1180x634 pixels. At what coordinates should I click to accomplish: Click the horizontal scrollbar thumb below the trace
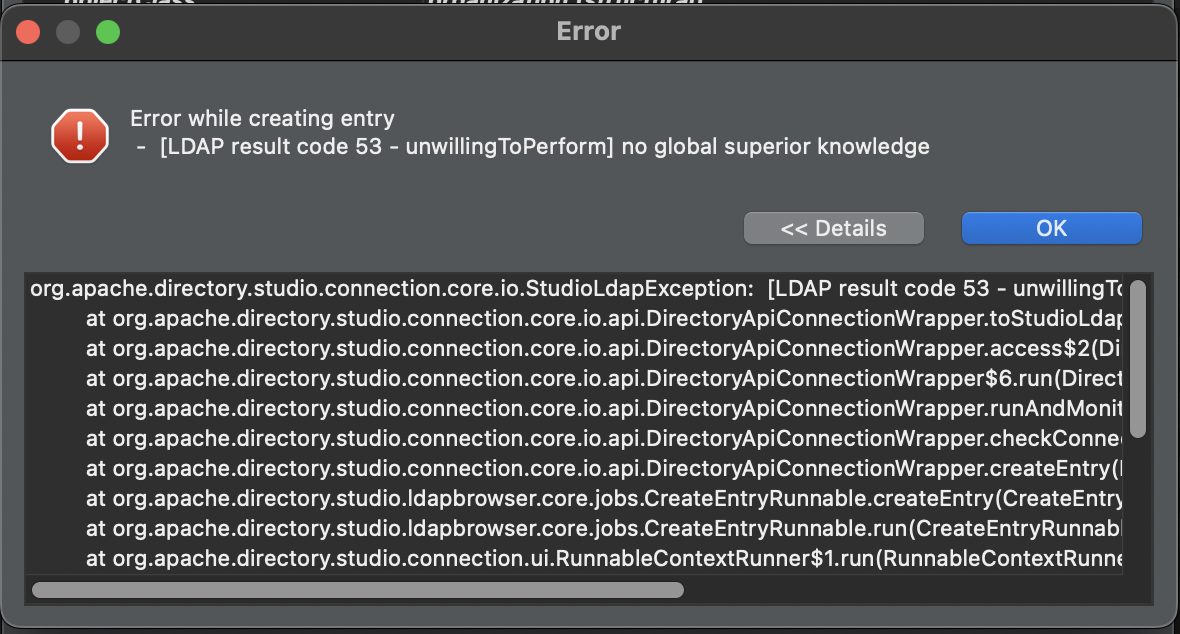[x=357, y=590]
